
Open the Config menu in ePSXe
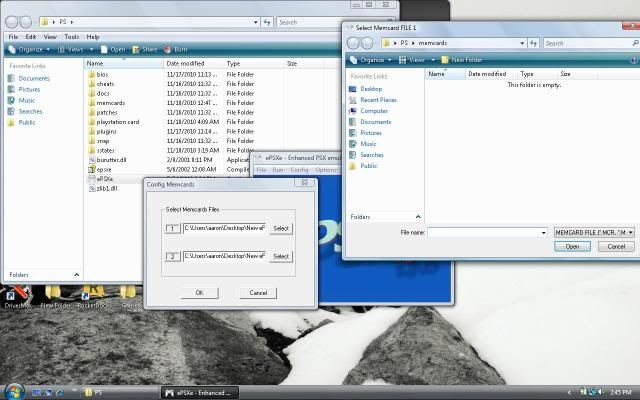299,170
